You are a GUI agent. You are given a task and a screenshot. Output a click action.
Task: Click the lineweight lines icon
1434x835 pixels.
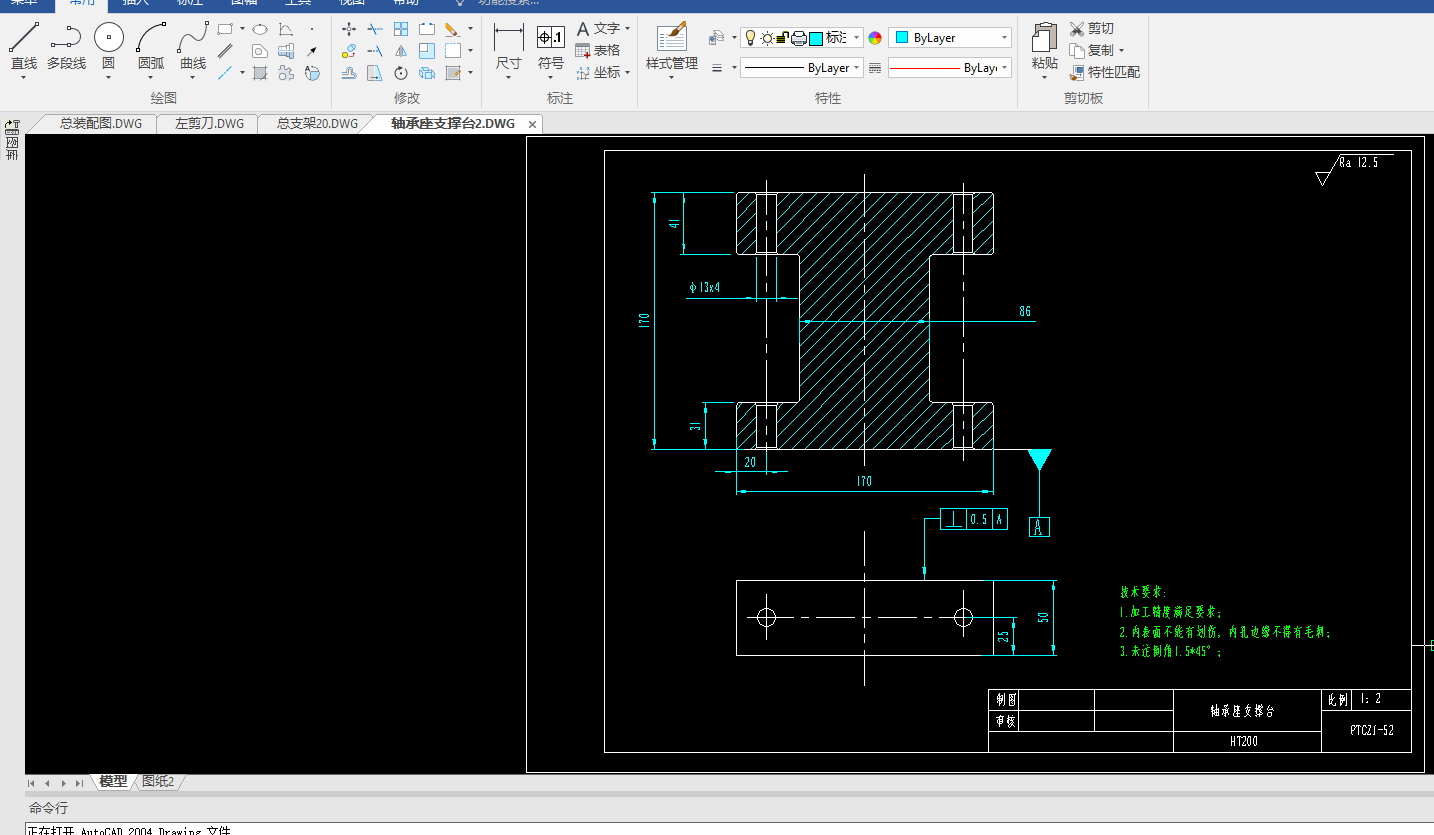pyautogui.click(x=717, y=68)
